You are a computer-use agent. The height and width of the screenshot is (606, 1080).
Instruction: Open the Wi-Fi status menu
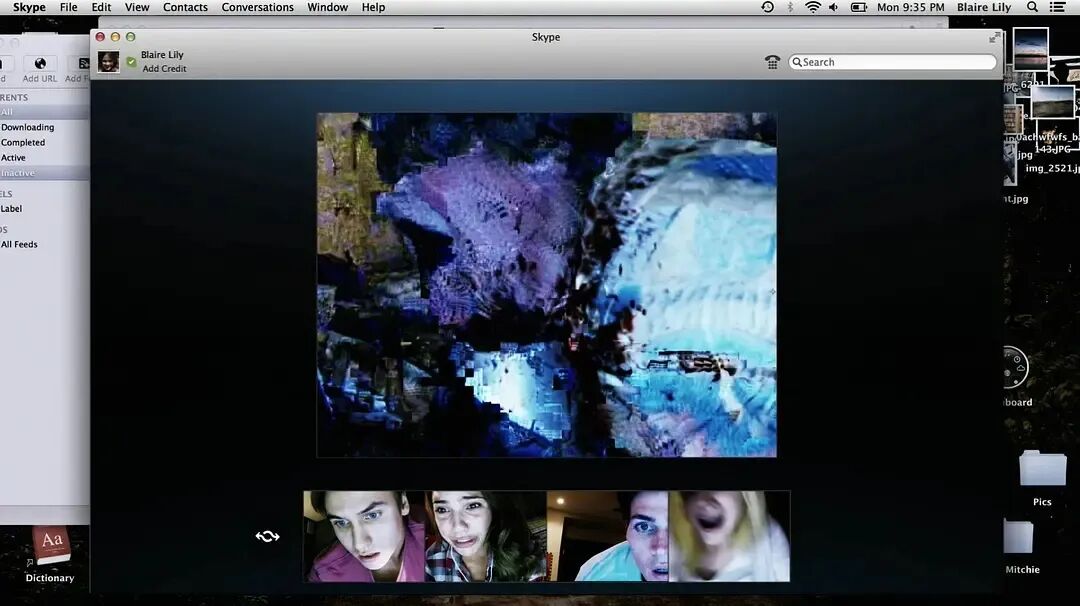pos(813,8)
